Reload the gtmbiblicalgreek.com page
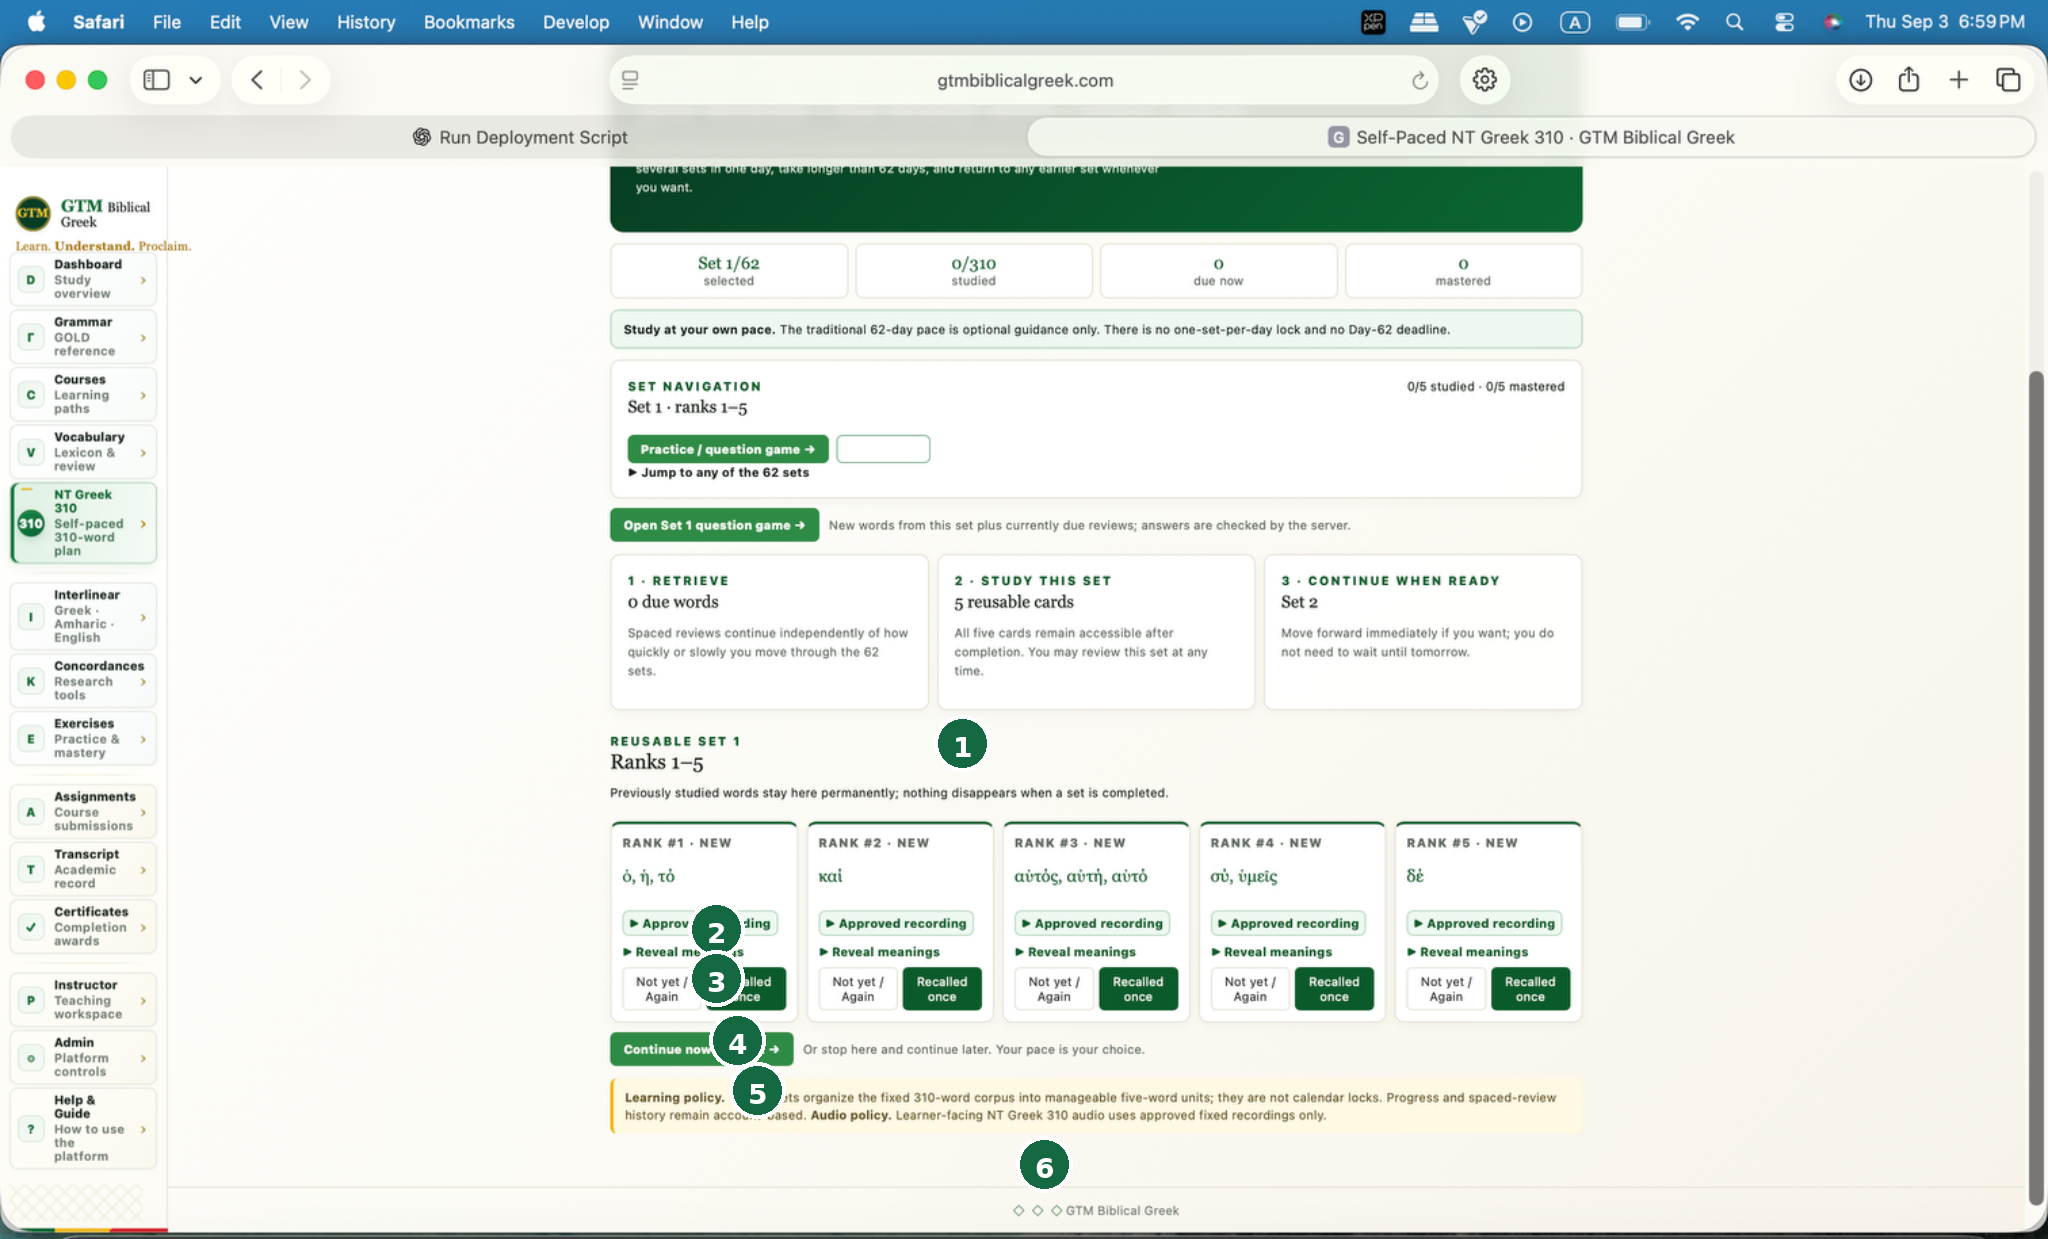 point(1419,80)
